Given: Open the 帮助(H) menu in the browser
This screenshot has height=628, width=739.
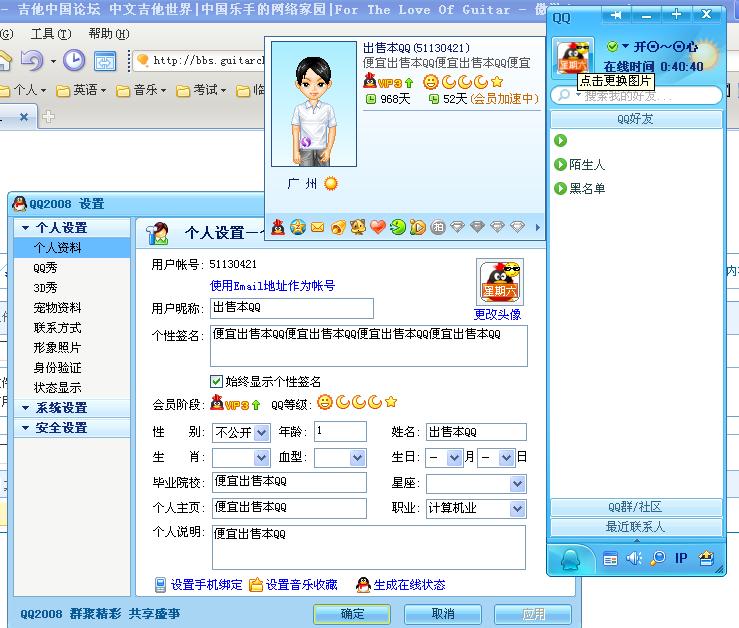Looking at the screenshot, I should tap(109, 34).
